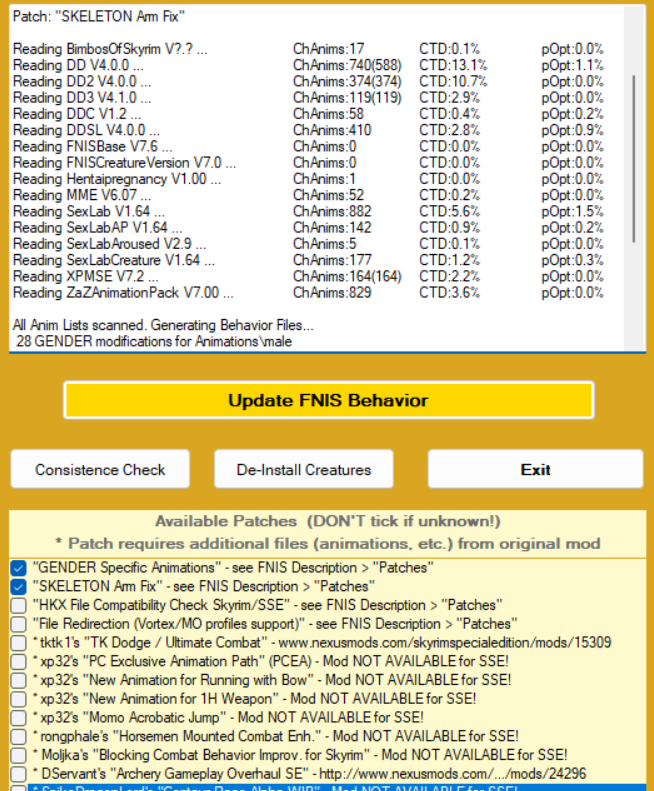This screenshot has width=654, height=791.
Task: Tick Moljka's Blocking Combat Behavior patch
Action: (x=19, y=755)
